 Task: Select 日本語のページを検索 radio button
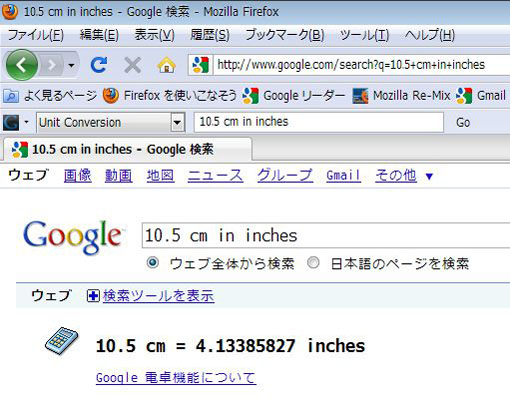pos(313,263)
